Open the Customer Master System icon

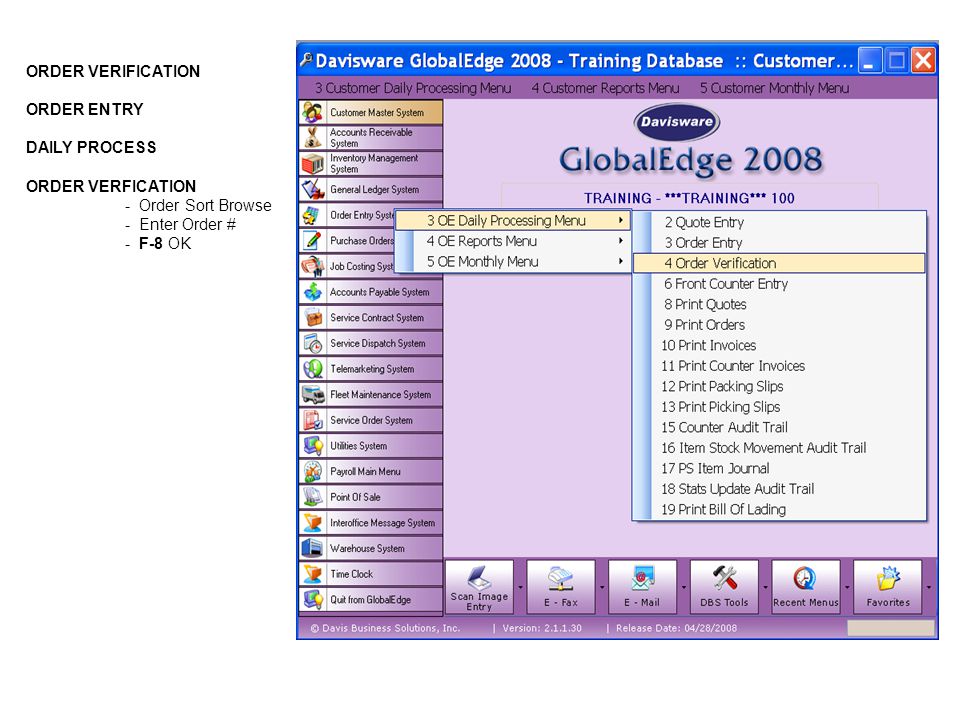(x=313, y=113)
